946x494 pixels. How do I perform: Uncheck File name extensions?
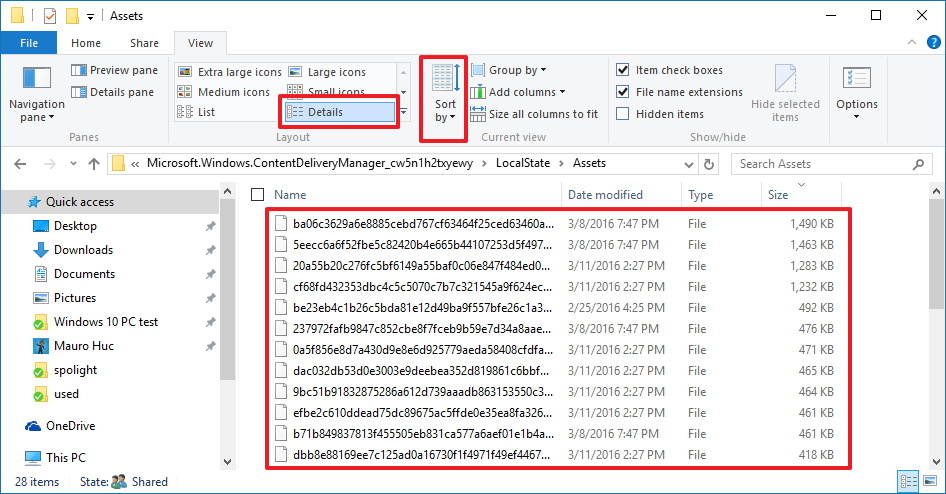tap(623, 92)
